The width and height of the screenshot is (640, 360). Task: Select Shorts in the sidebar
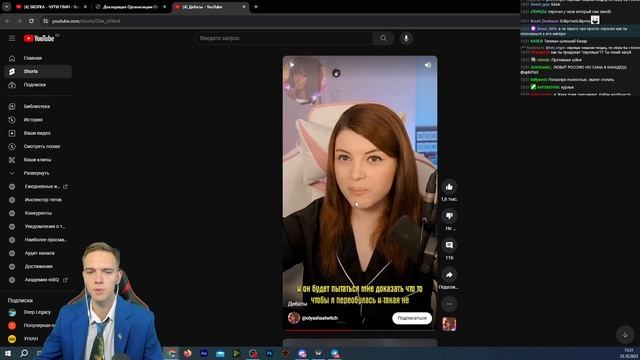[38, 71]
